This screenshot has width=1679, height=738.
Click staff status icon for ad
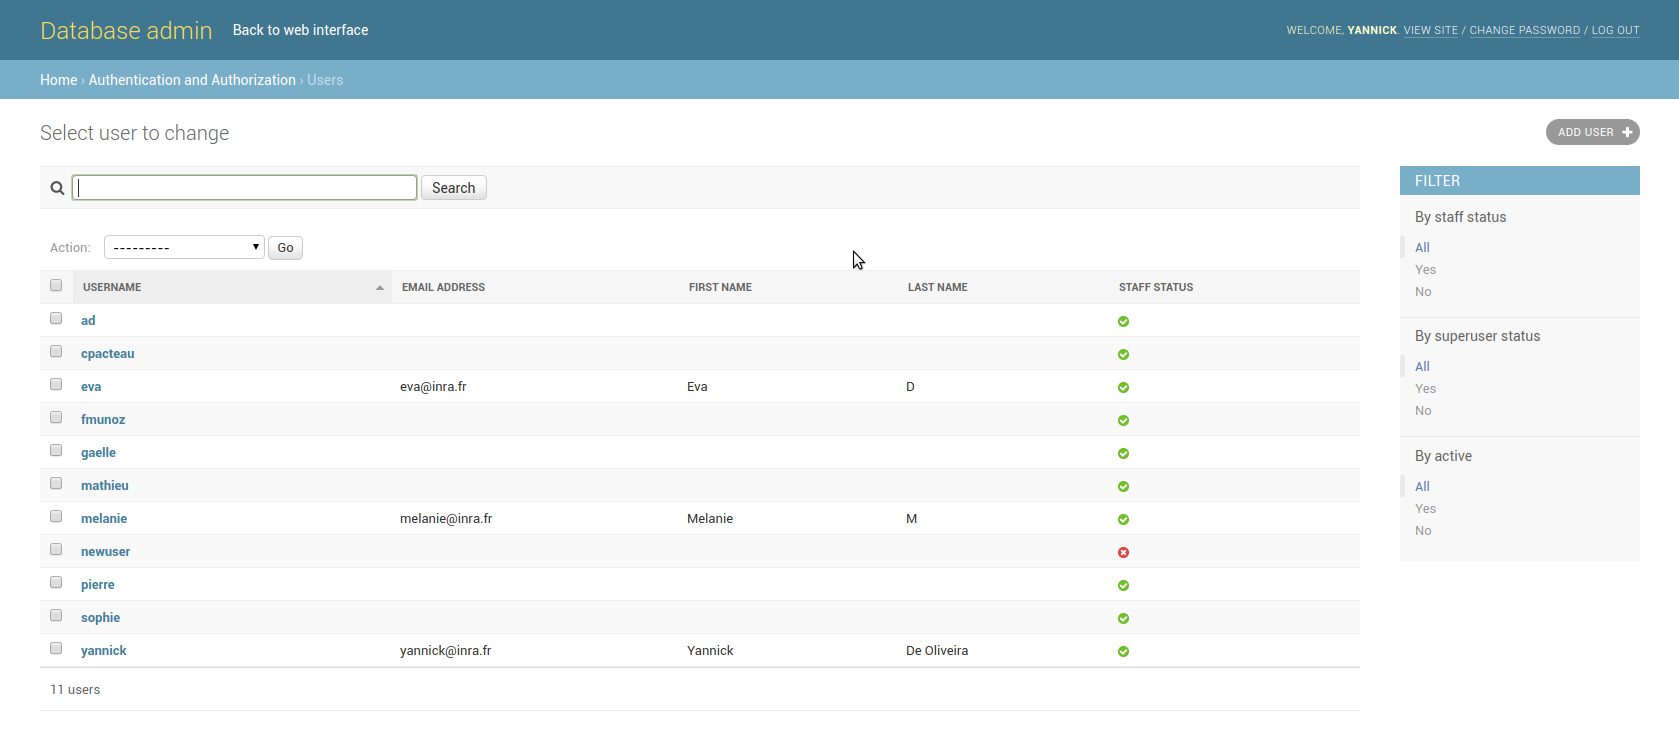(x=1123, y=321)
